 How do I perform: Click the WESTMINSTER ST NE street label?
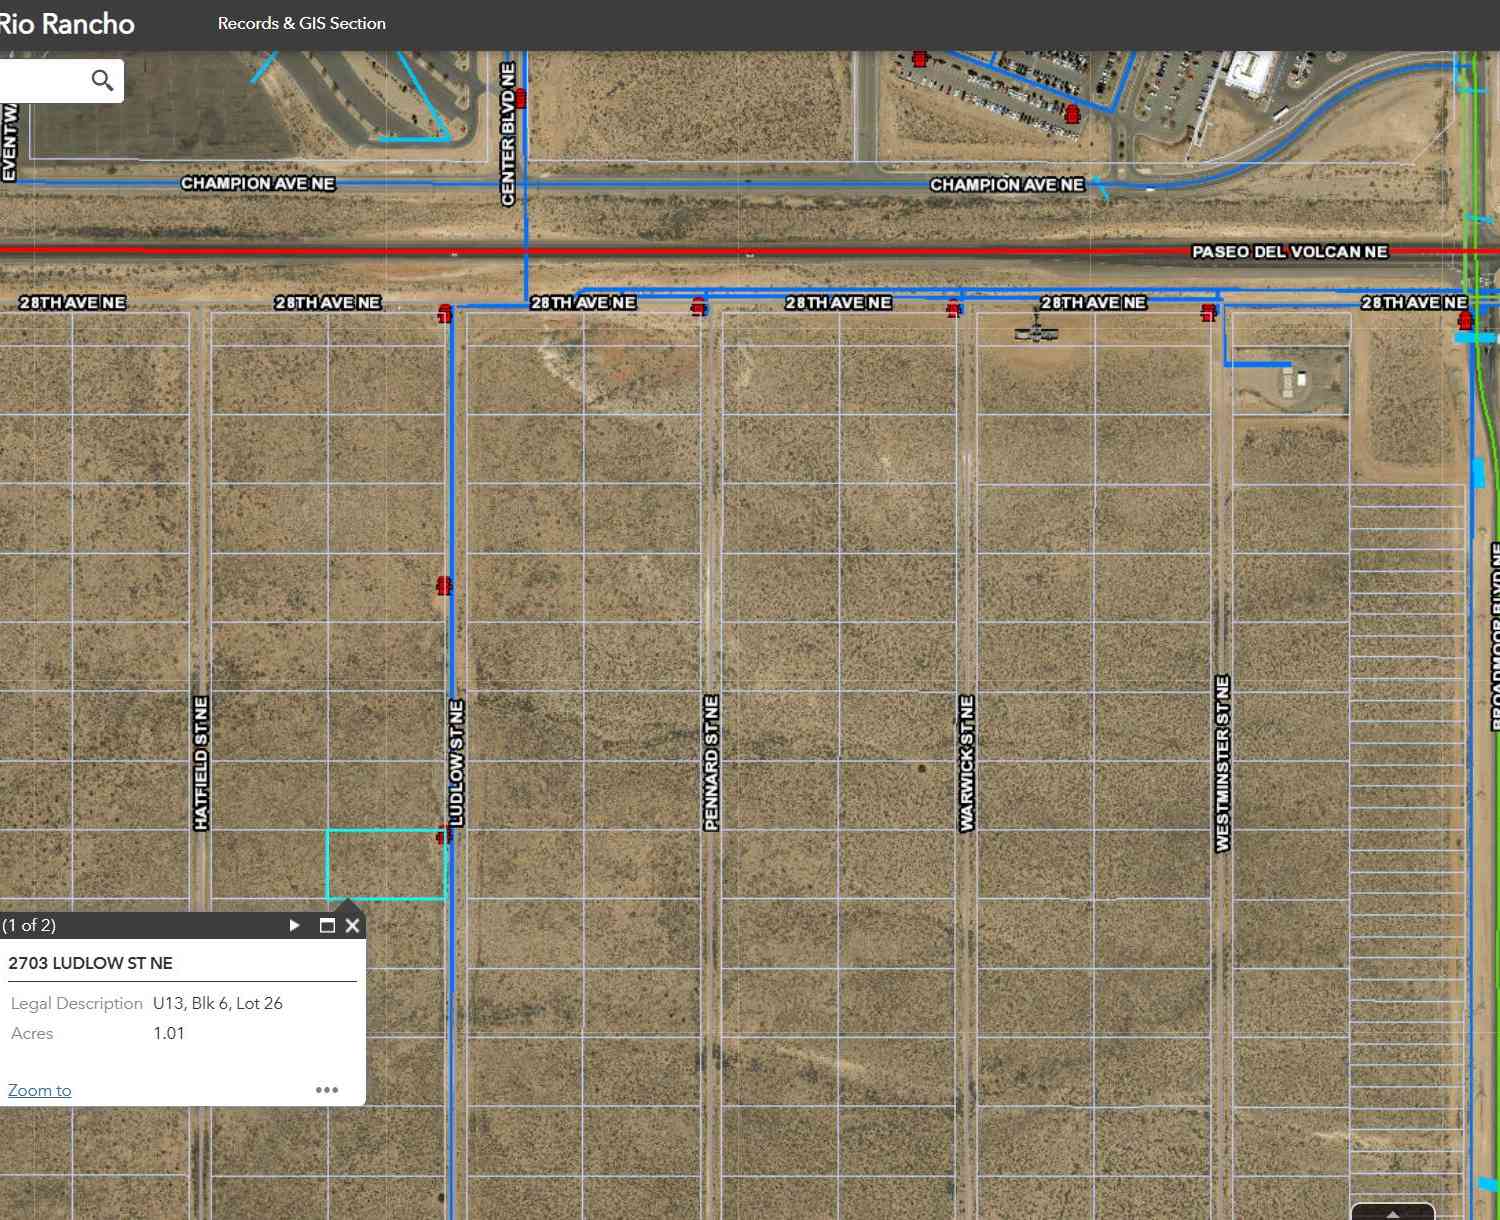pos(1222,764)
